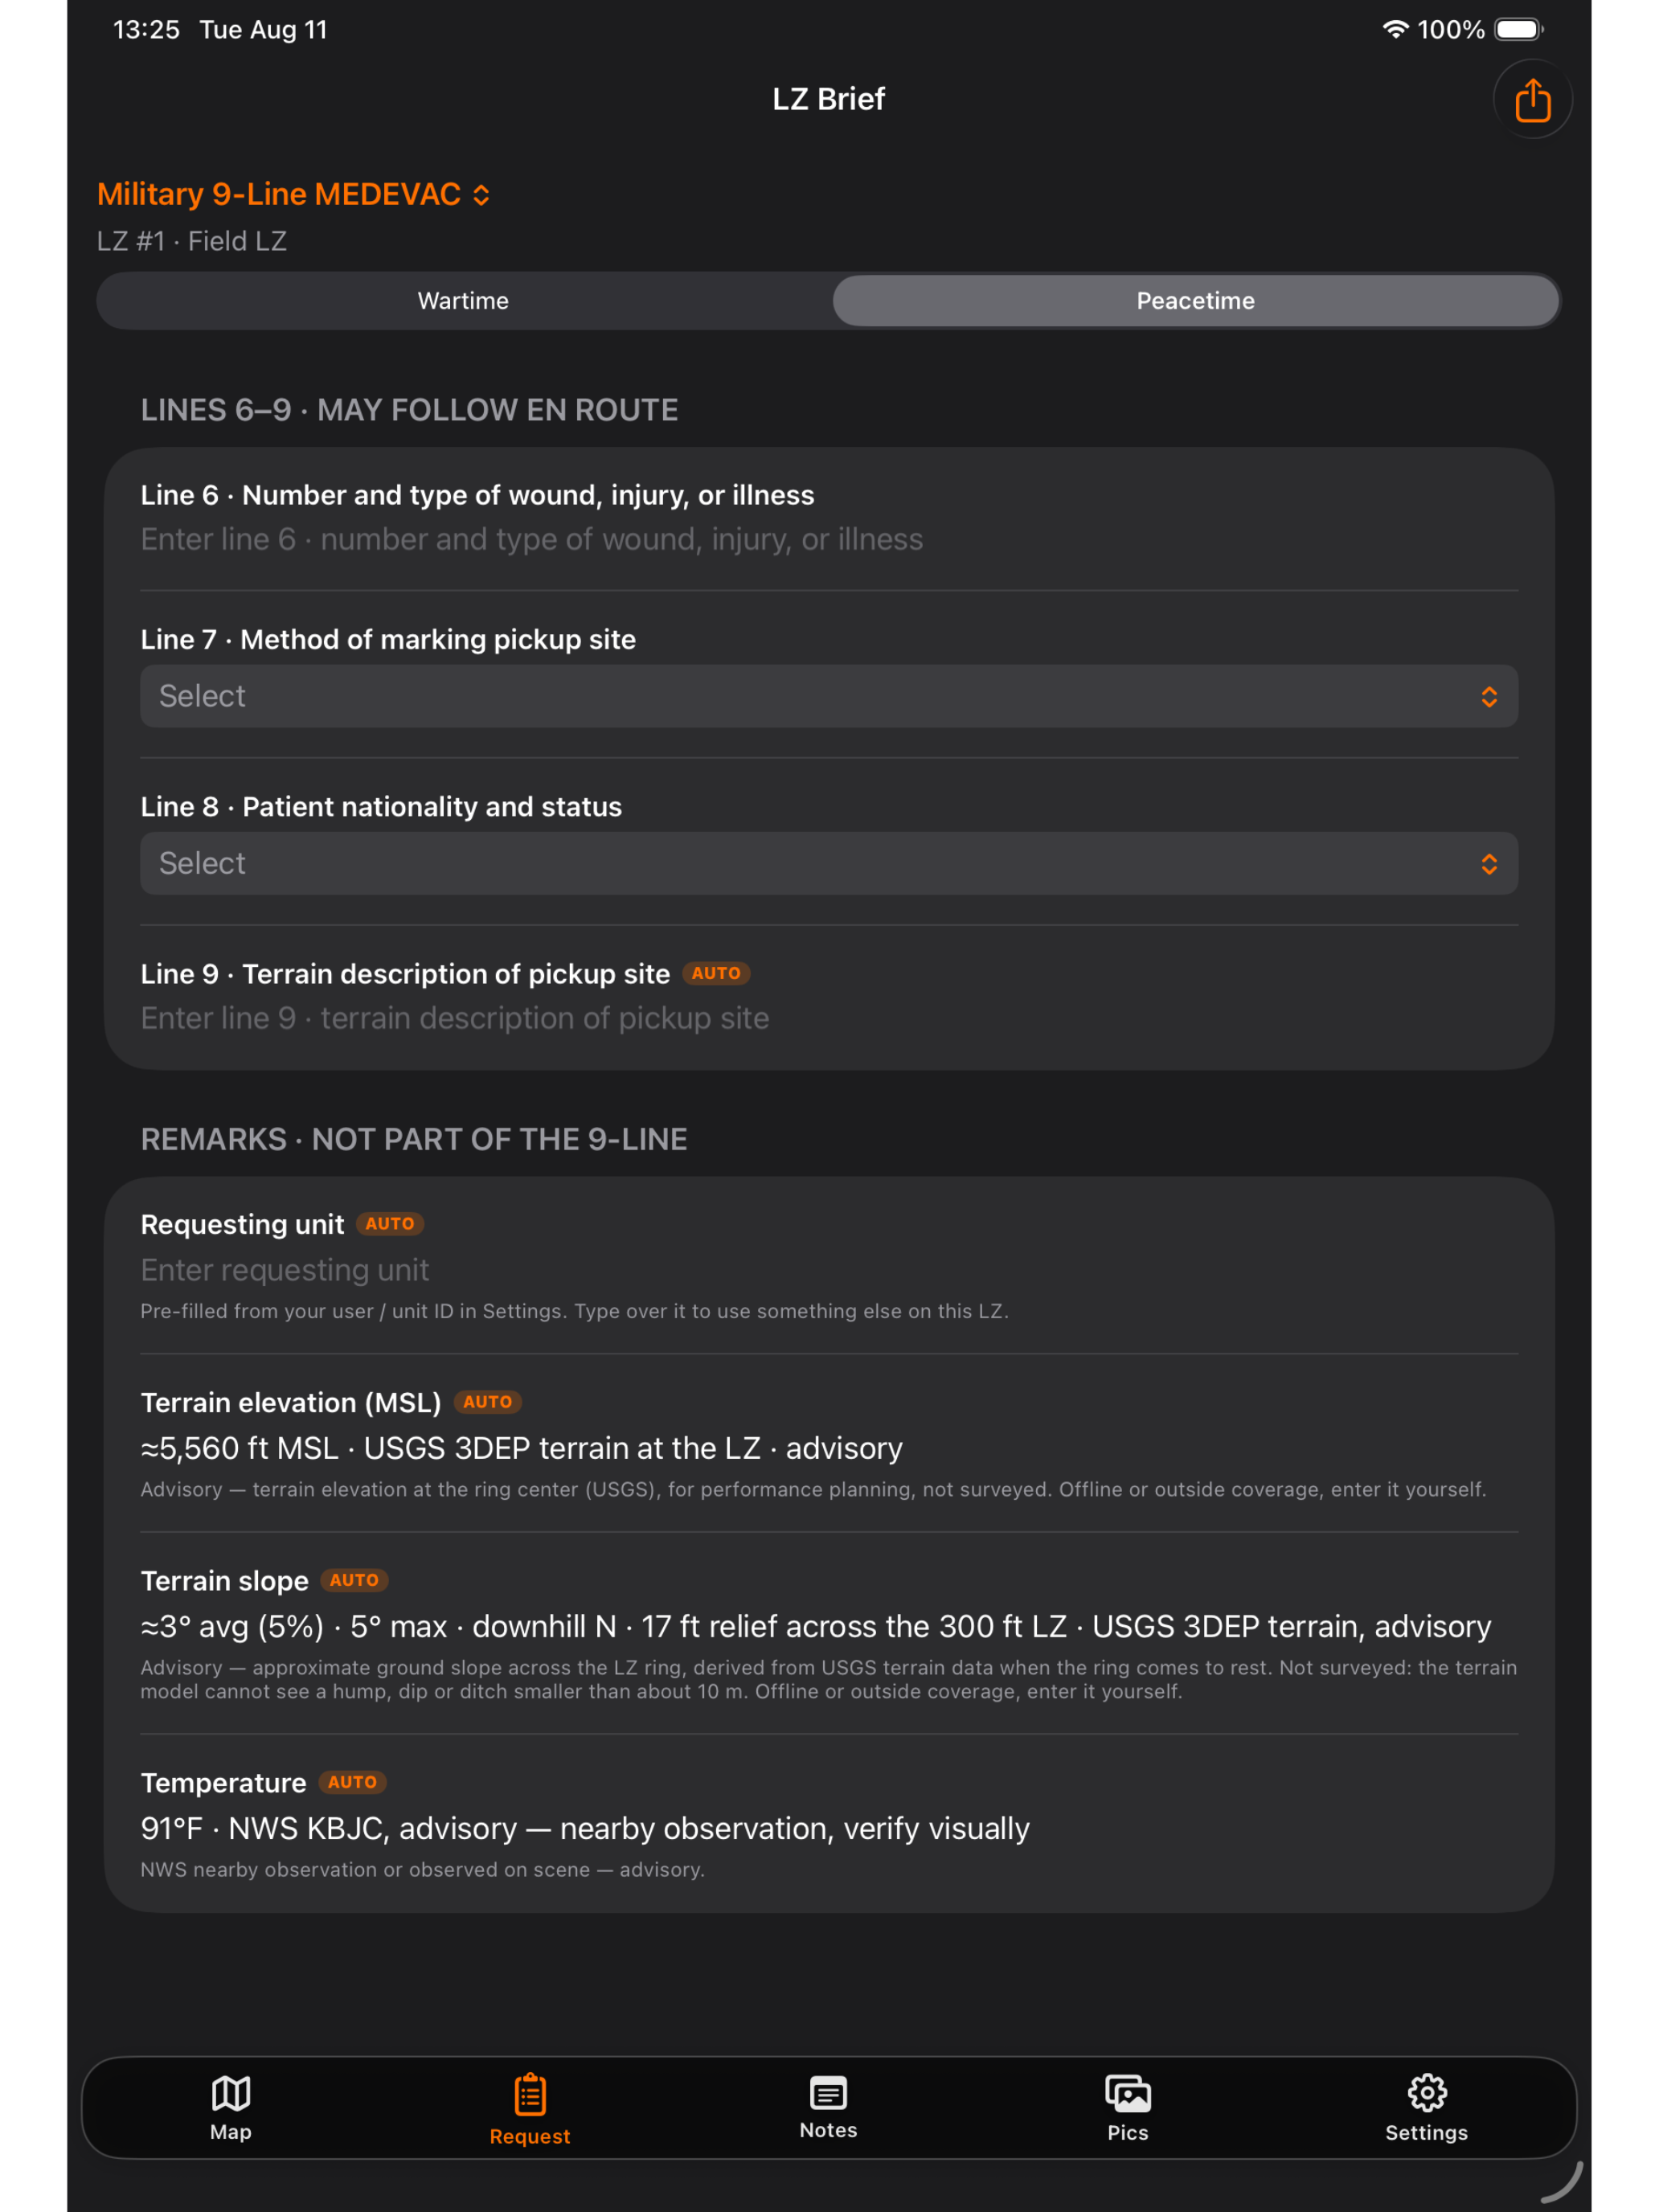1659x2212 pixels.
Task: Focus the requesting unit text field
Action: coord(829,1270)
